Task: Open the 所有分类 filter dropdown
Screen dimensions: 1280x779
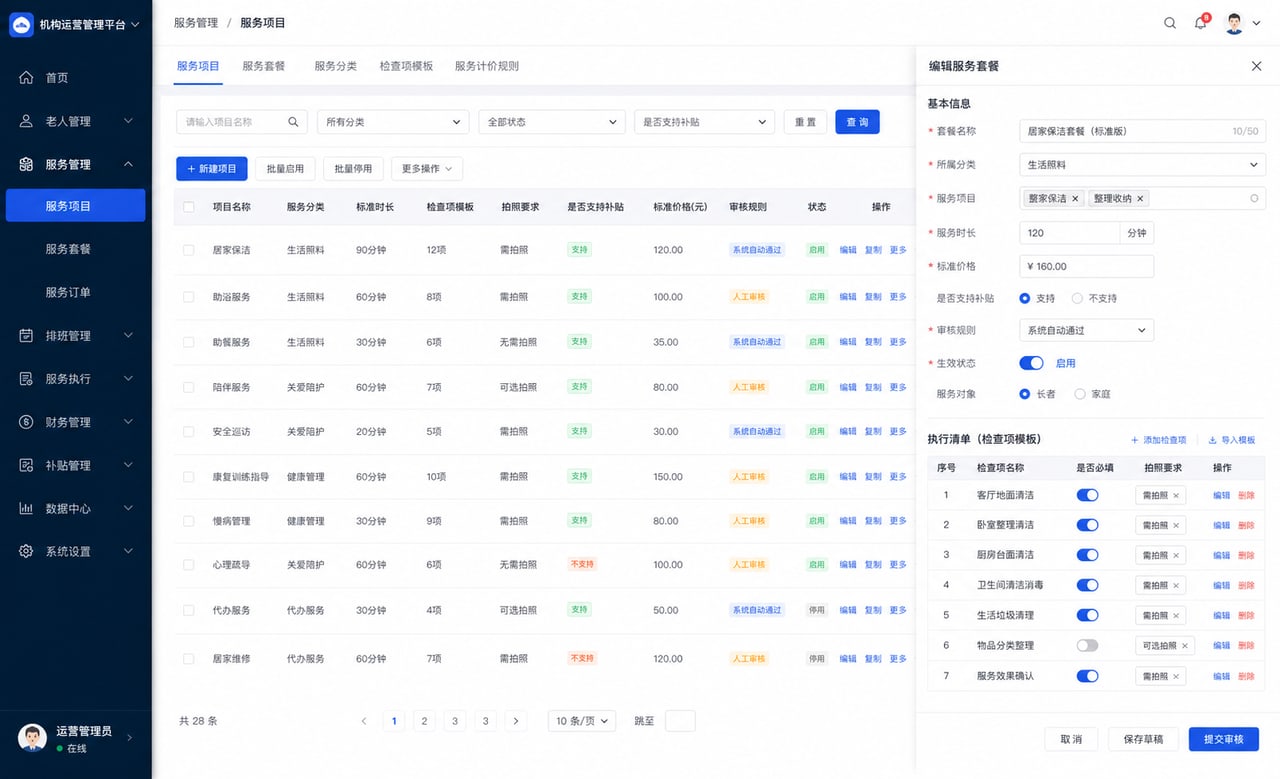Action: click(393, 122)
